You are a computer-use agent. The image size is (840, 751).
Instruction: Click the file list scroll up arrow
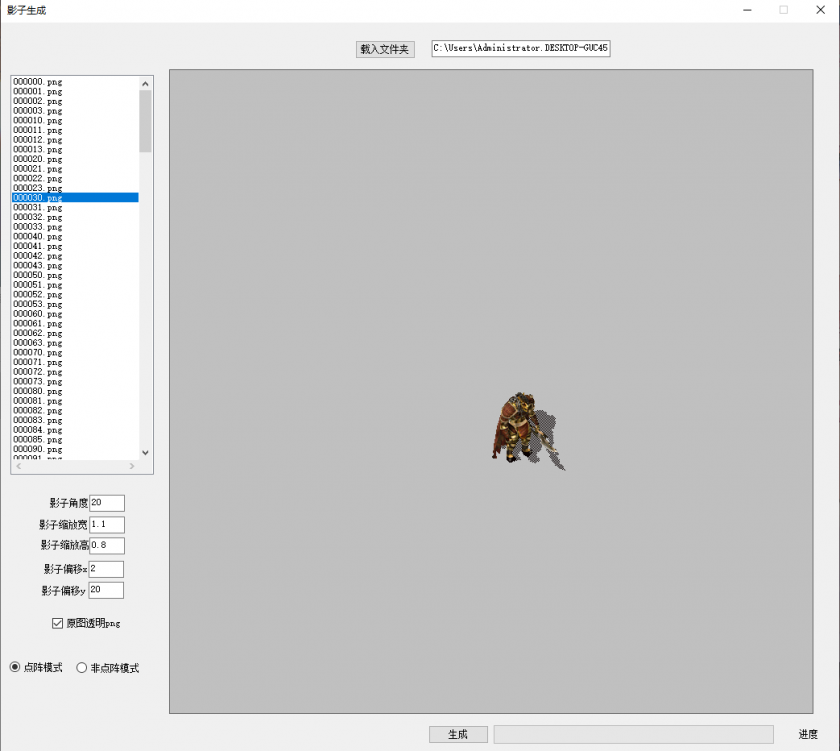[145, 83]
